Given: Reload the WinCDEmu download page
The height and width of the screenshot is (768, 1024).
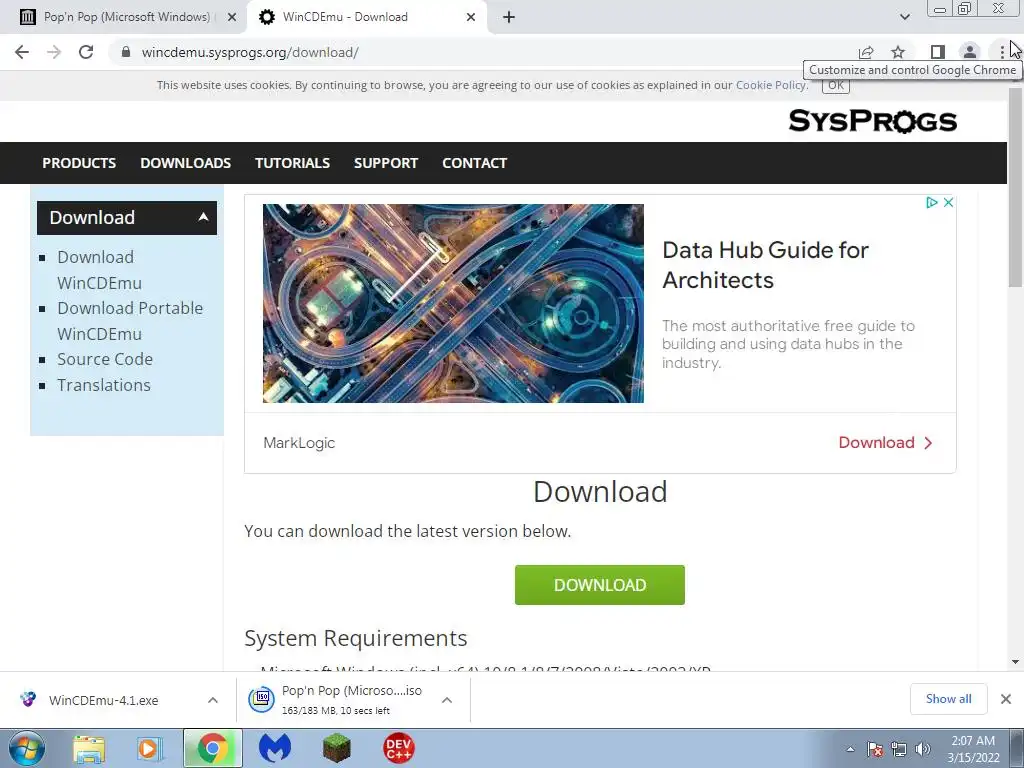Looking at the screenshot, I should [x=86, y=52].
